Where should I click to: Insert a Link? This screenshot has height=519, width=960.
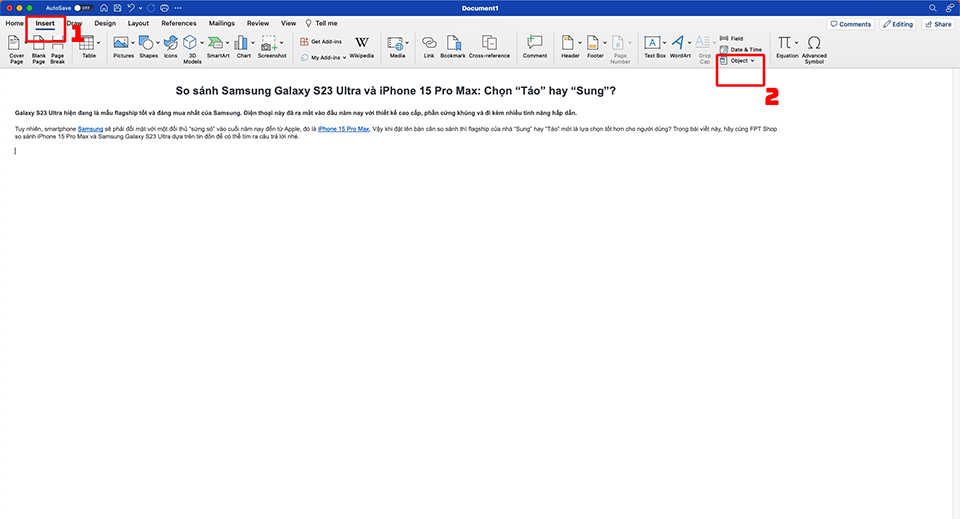point(429,47)
